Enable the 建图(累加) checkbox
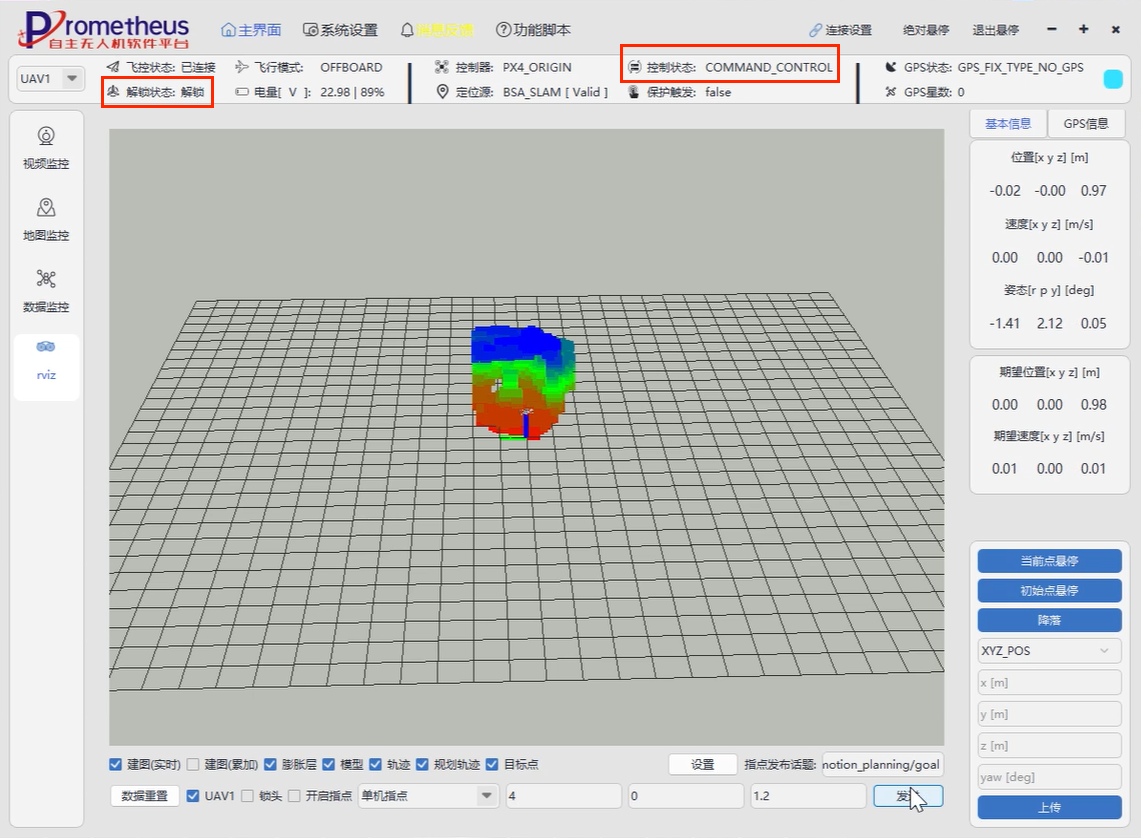 193,765
